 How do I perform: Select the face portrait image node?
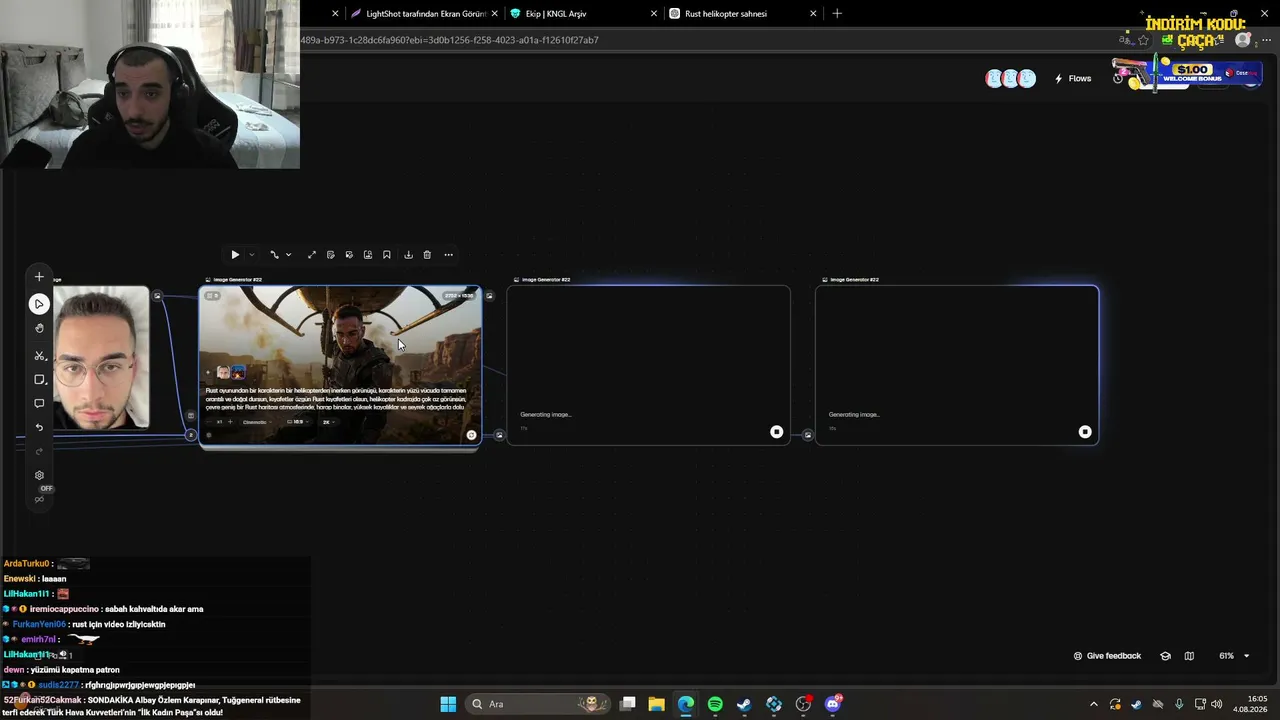[100, 357]
